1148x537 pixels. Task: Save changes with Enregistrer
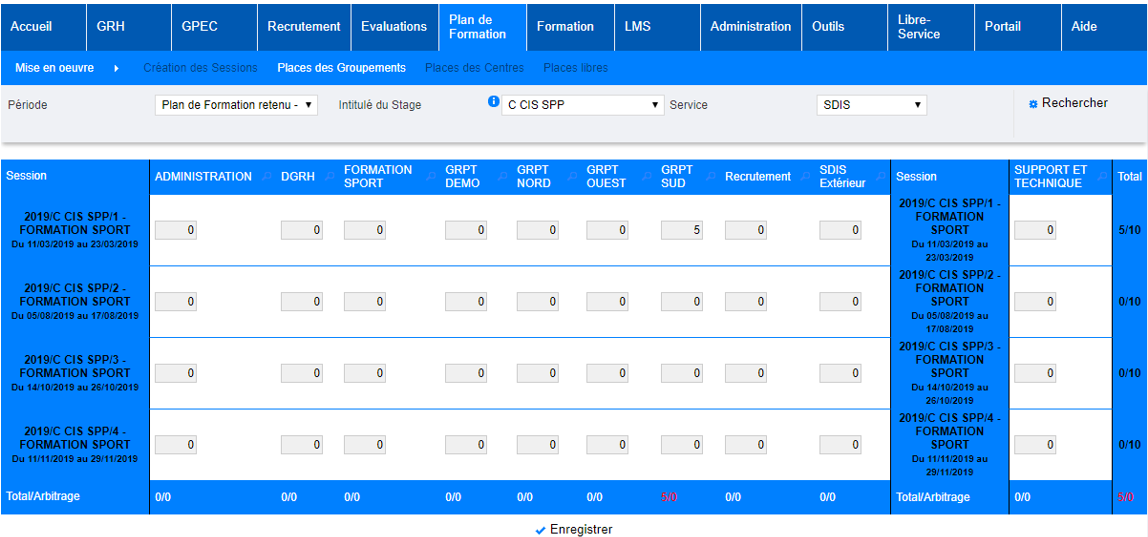click(574, 530)
